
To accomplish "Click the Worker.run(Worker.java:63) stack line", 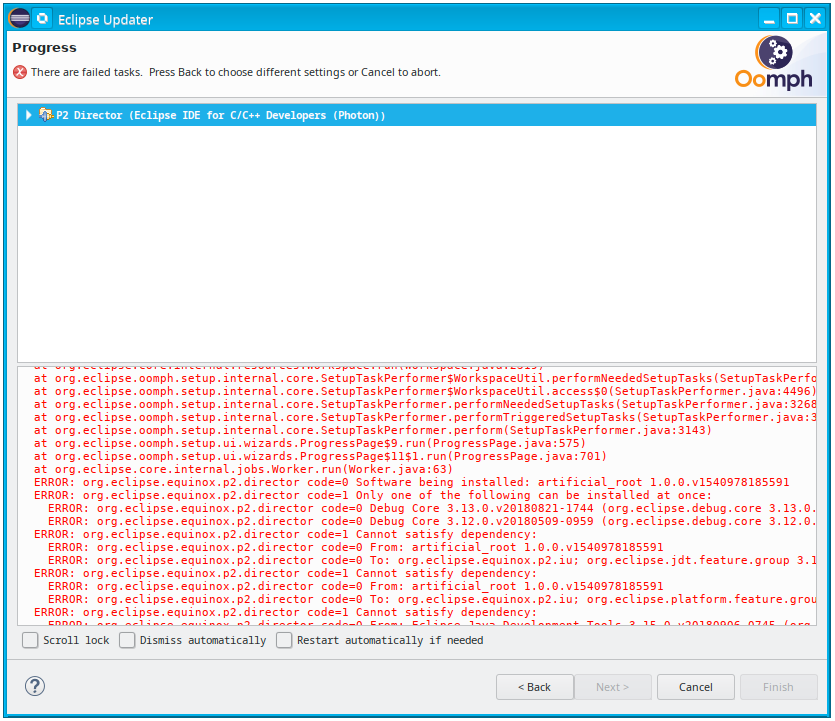I will pyautogui.click(x=243, y=469).
